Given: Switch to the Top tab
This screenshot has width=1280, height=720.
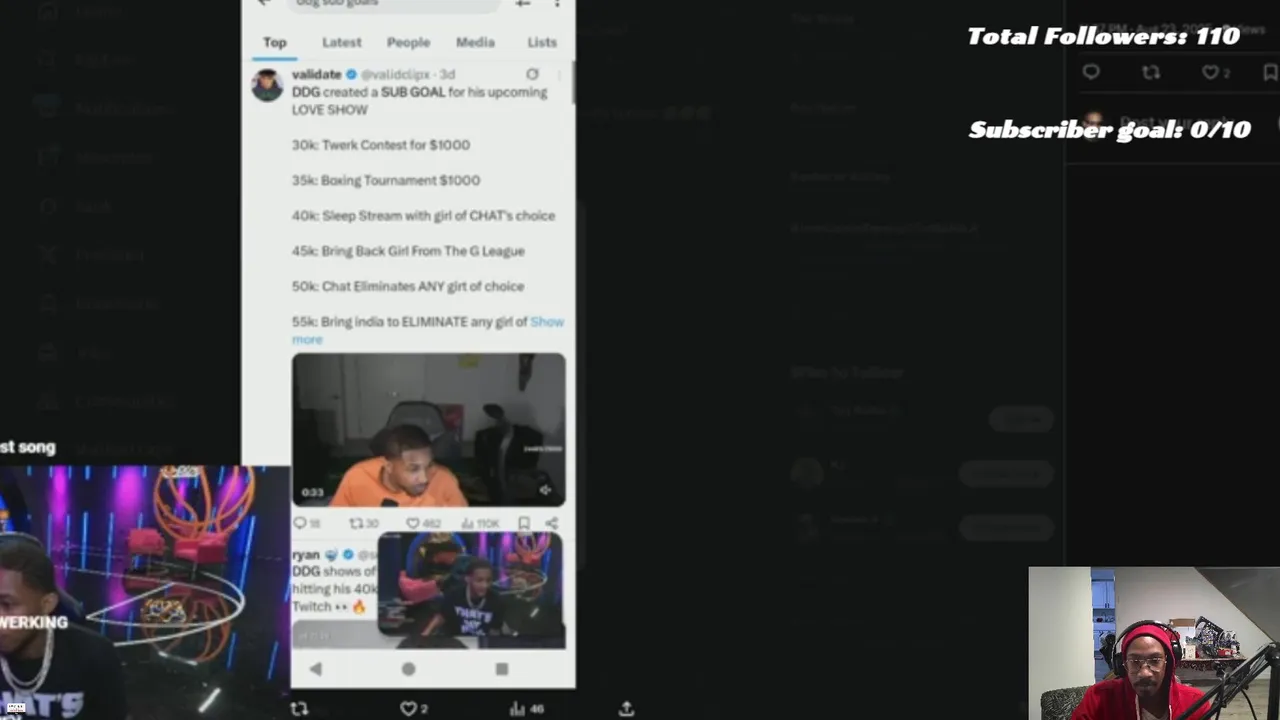Looking at the screenshot, I should 275,42.
